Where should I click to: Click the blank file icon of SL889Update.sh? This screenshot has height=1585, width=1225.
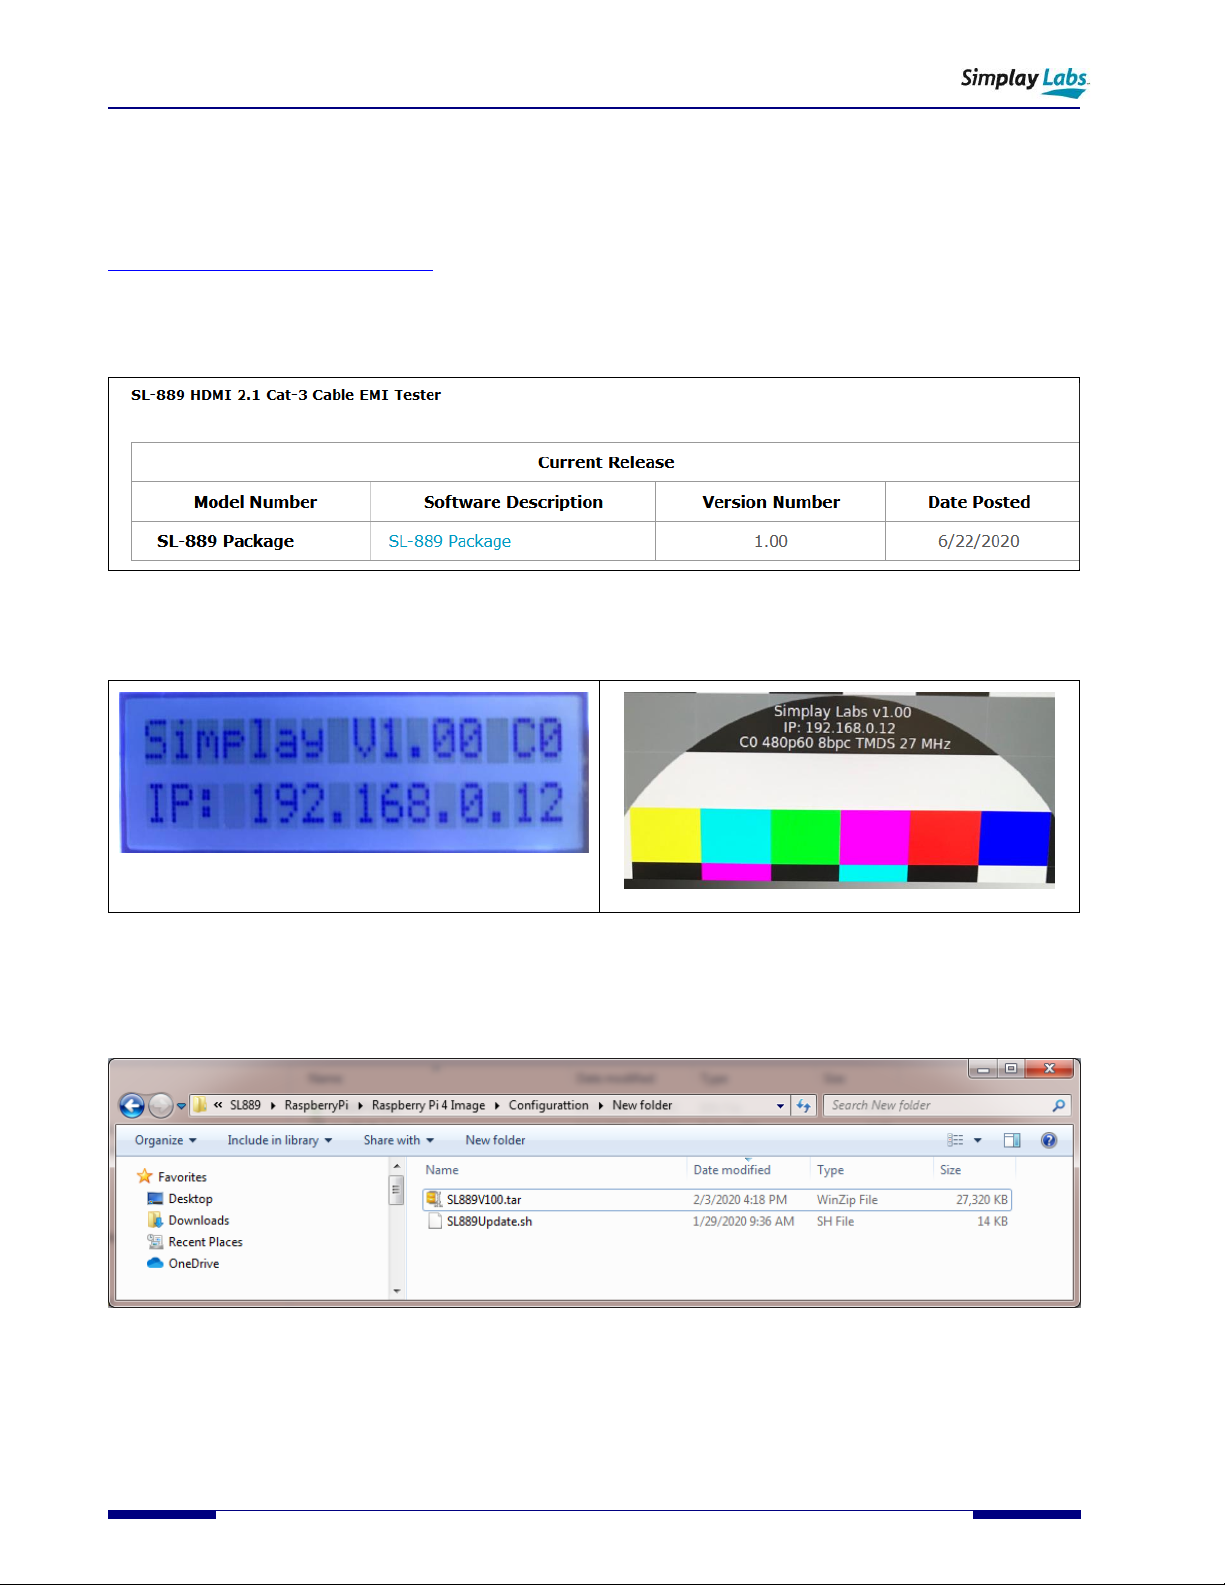point(434,1221)
